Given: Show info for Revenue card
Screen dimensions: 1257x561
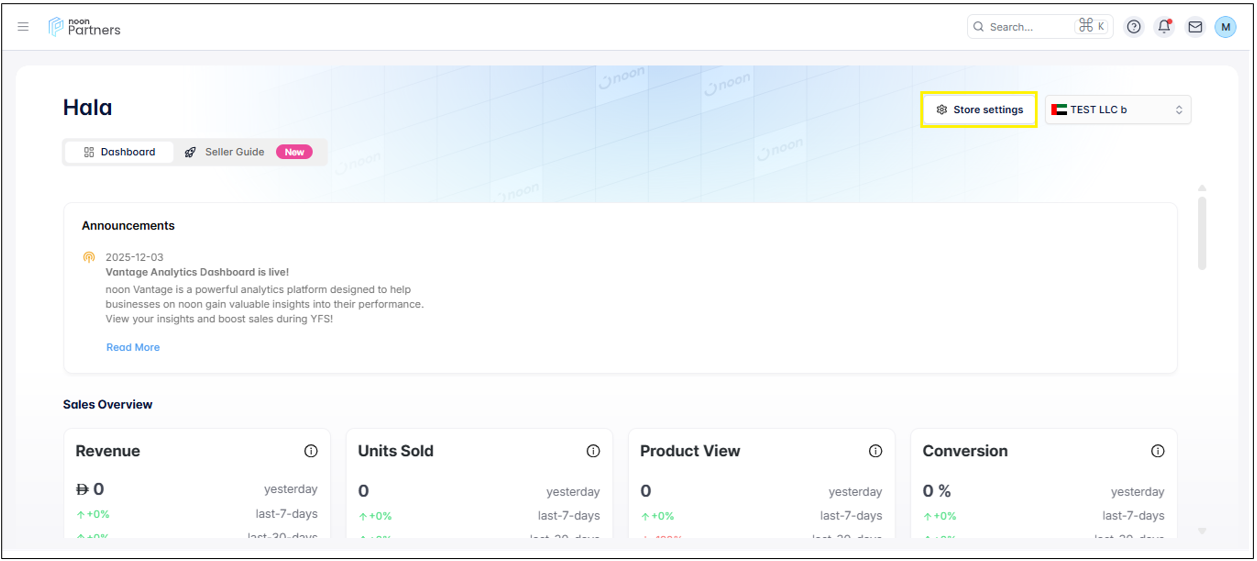Looking at the screenshot, I should [x=311, y=451].
